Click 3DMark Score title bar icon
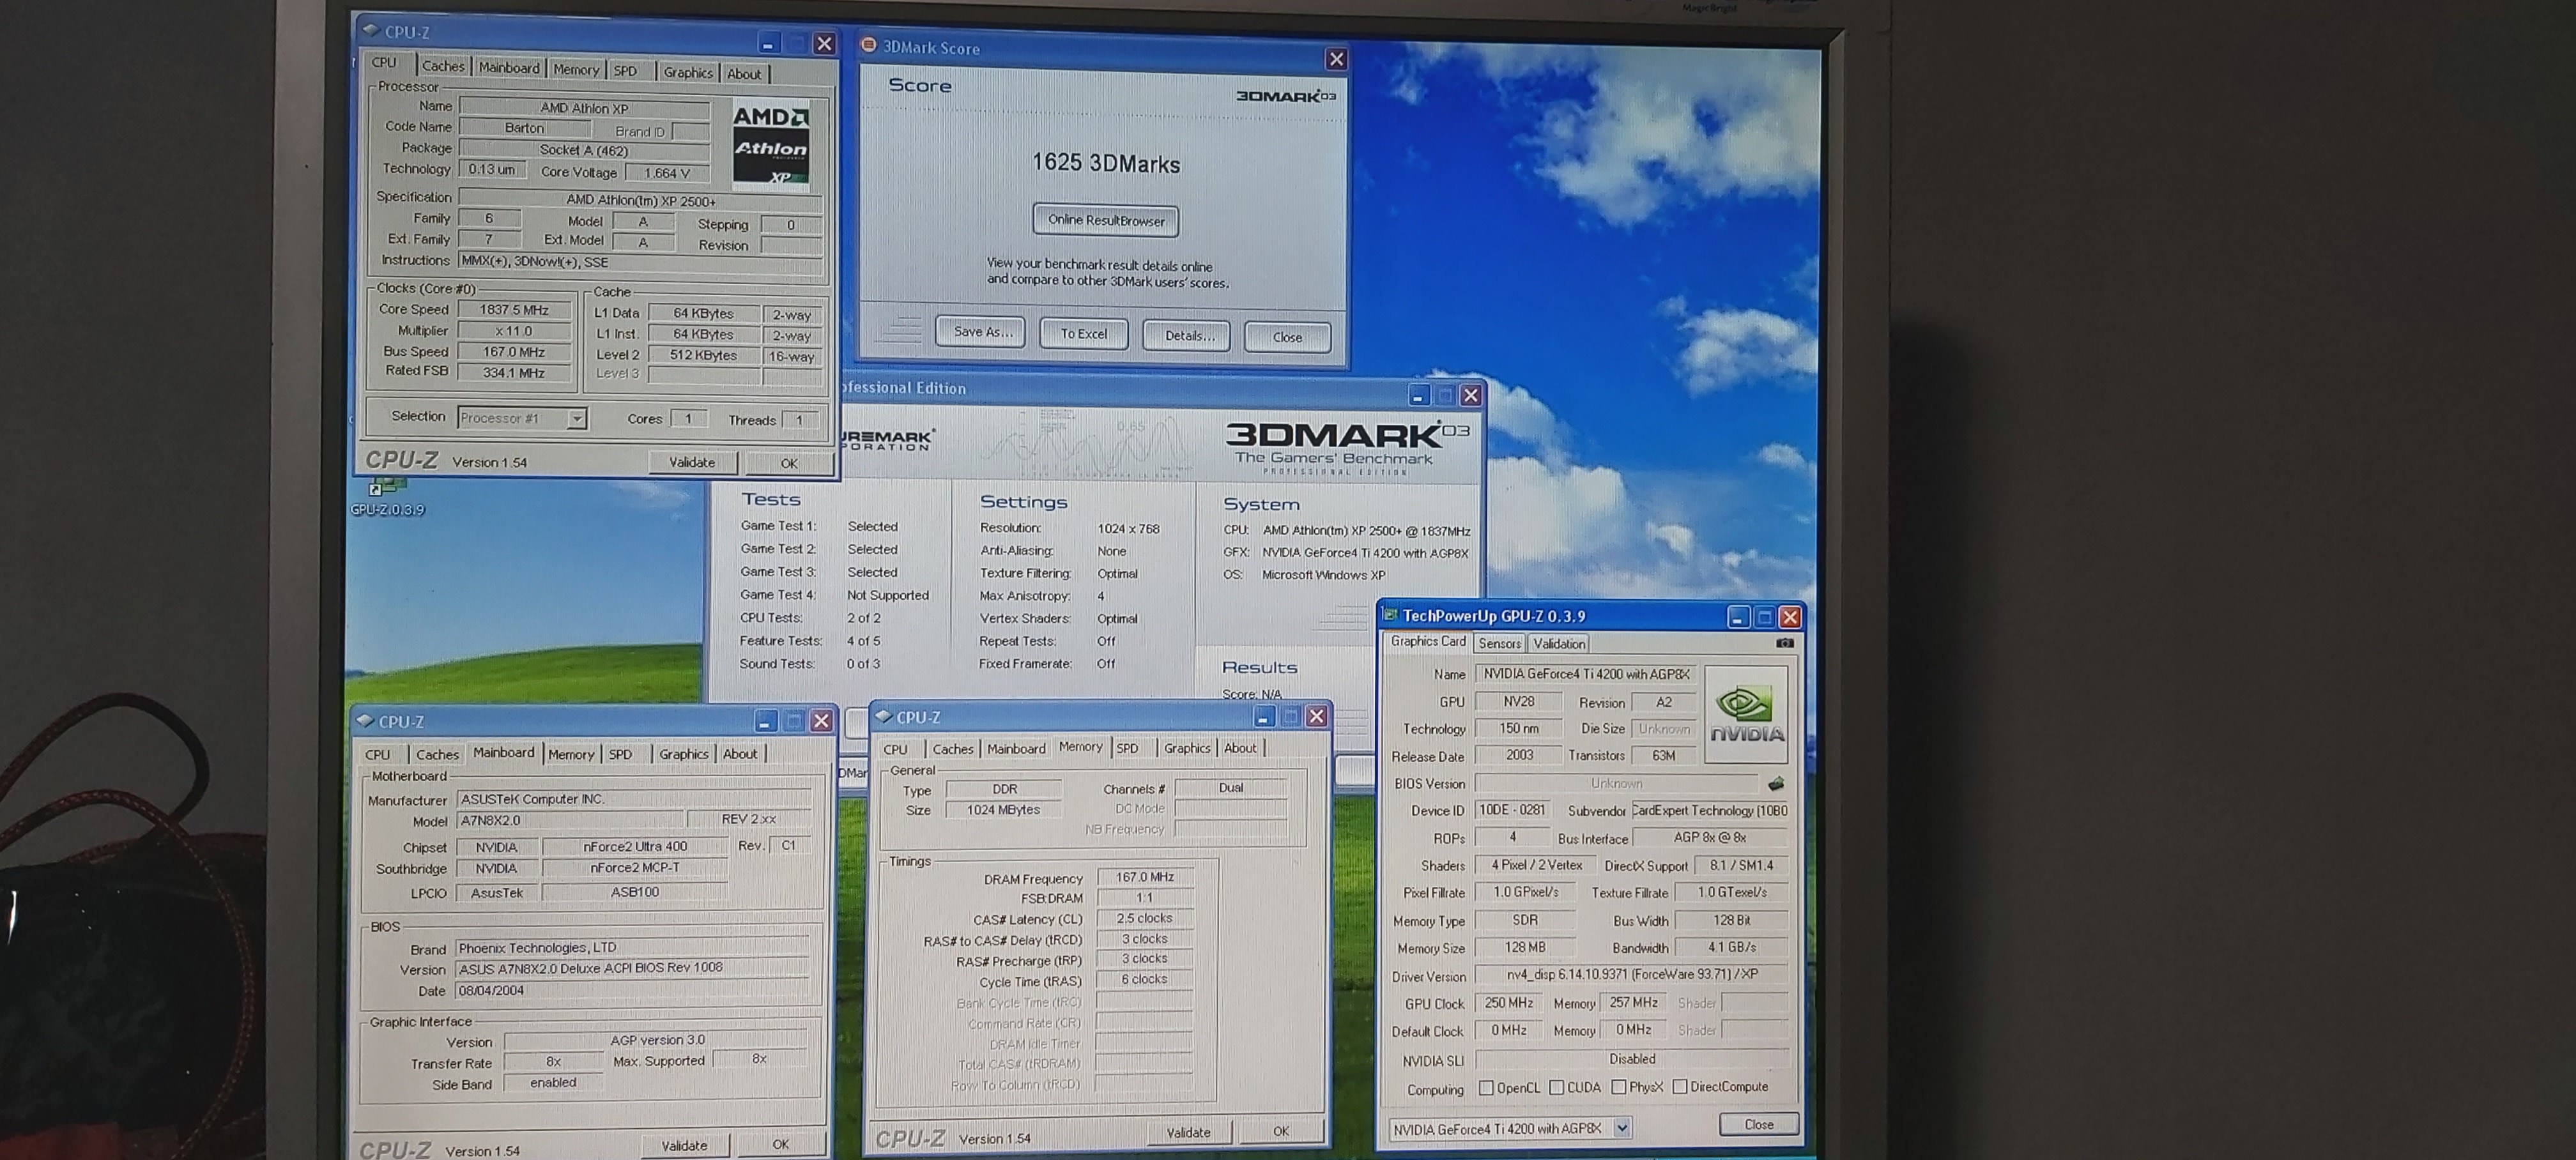The height and width of the screenshot is (1160, 2576). click(x=868, y=45)
